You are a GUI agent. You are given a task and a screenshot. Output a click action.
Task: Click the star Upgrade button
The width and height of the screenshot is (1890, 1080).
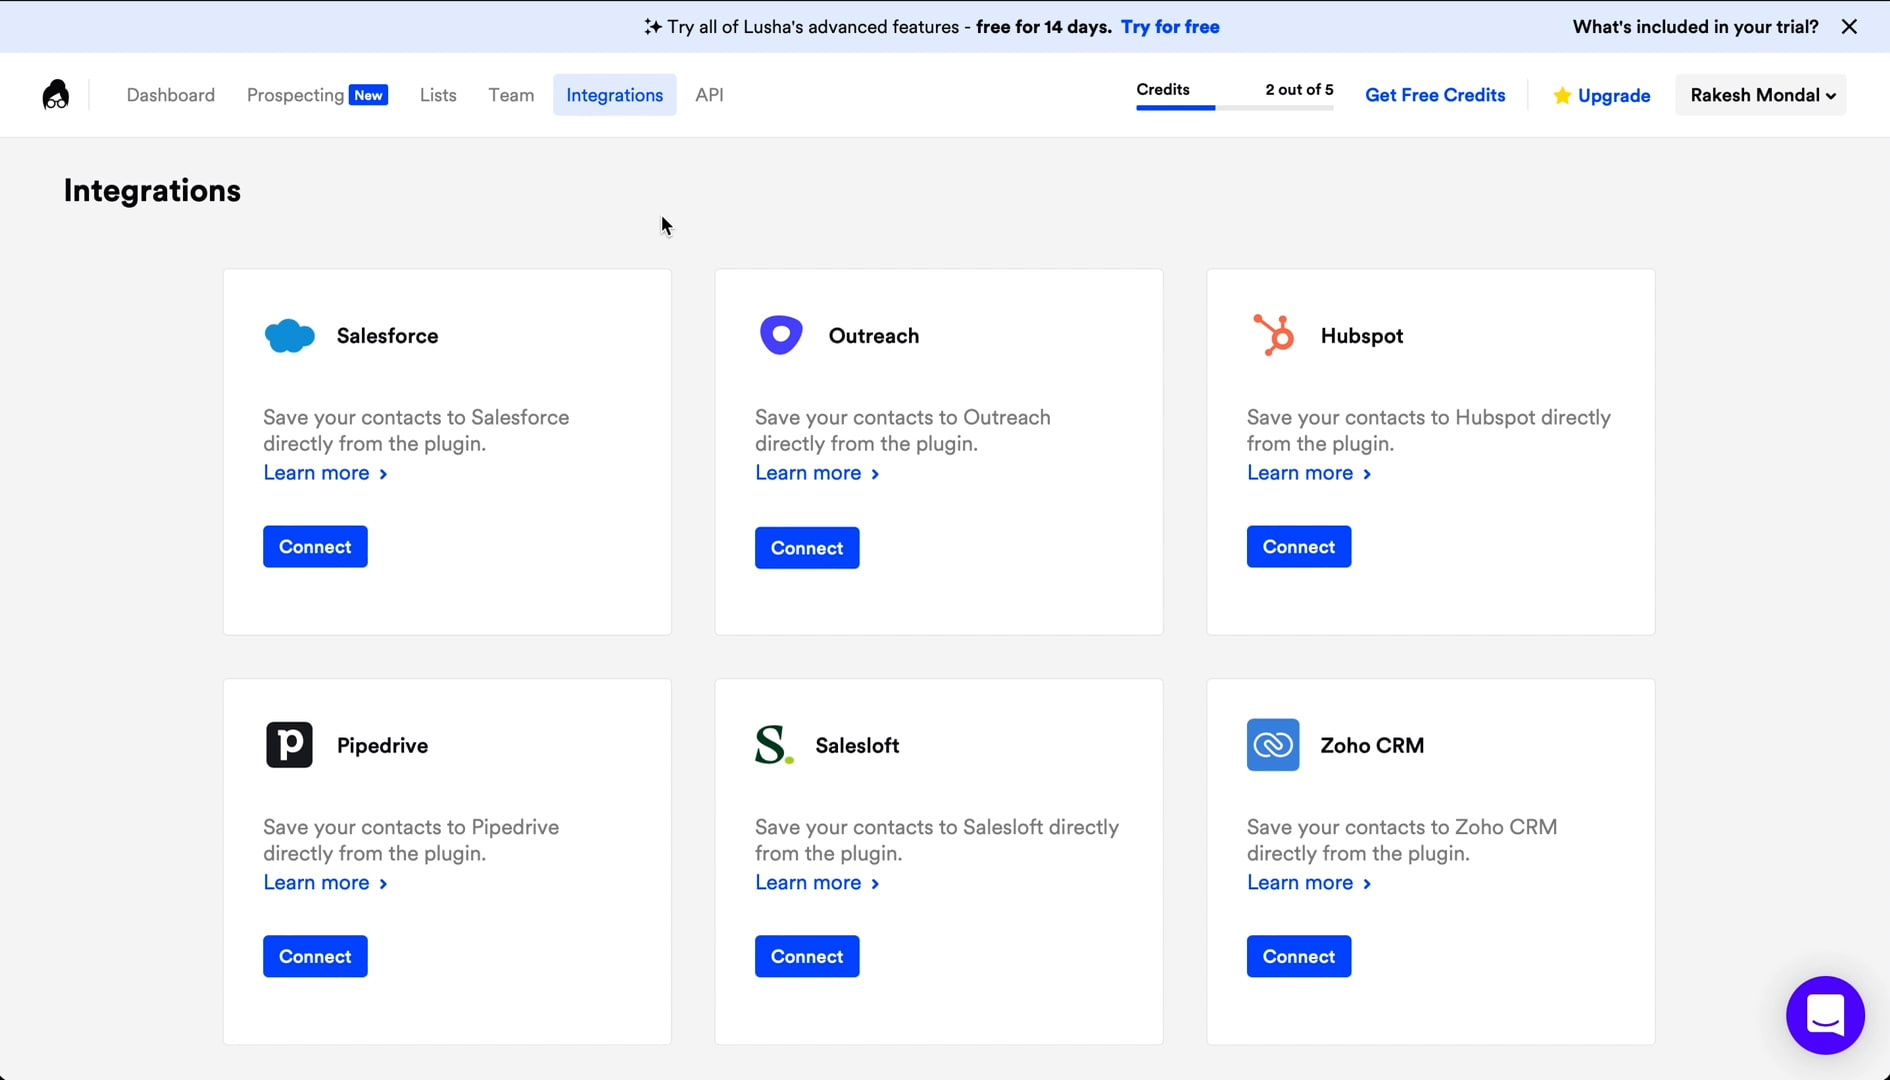(x=1601, y=95)
